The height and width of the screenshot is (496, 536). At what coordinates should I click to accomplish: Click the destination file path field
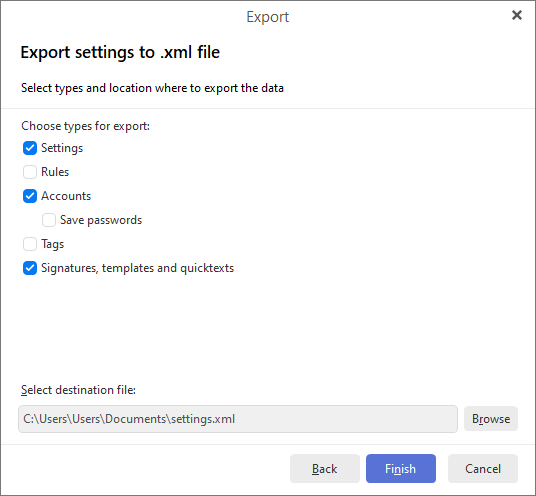(x=238, y=419)
